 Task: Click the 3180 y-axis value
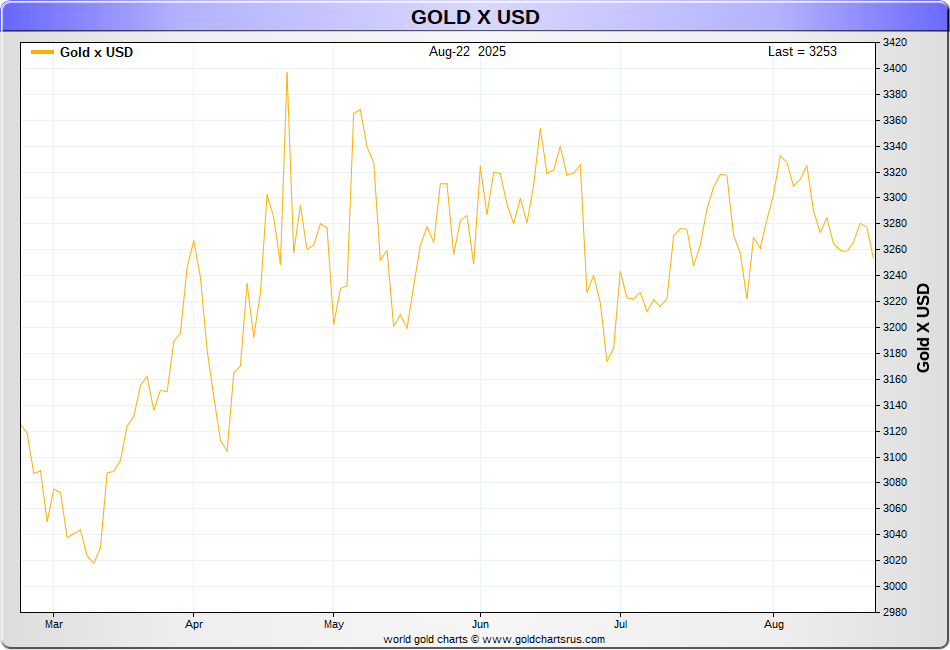click(x=894, y=353)
